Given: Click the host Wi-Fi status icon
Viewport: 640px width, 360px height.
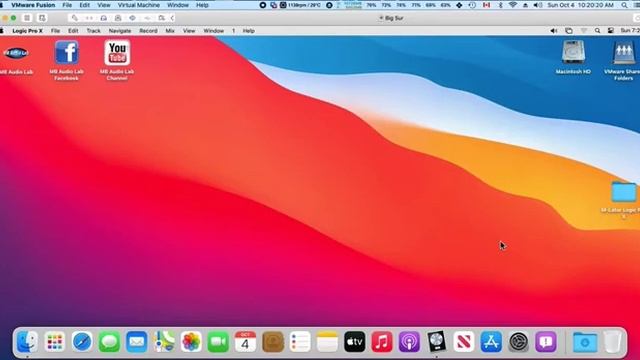Looking at the screenshot, I should click(x=513, y=5).
